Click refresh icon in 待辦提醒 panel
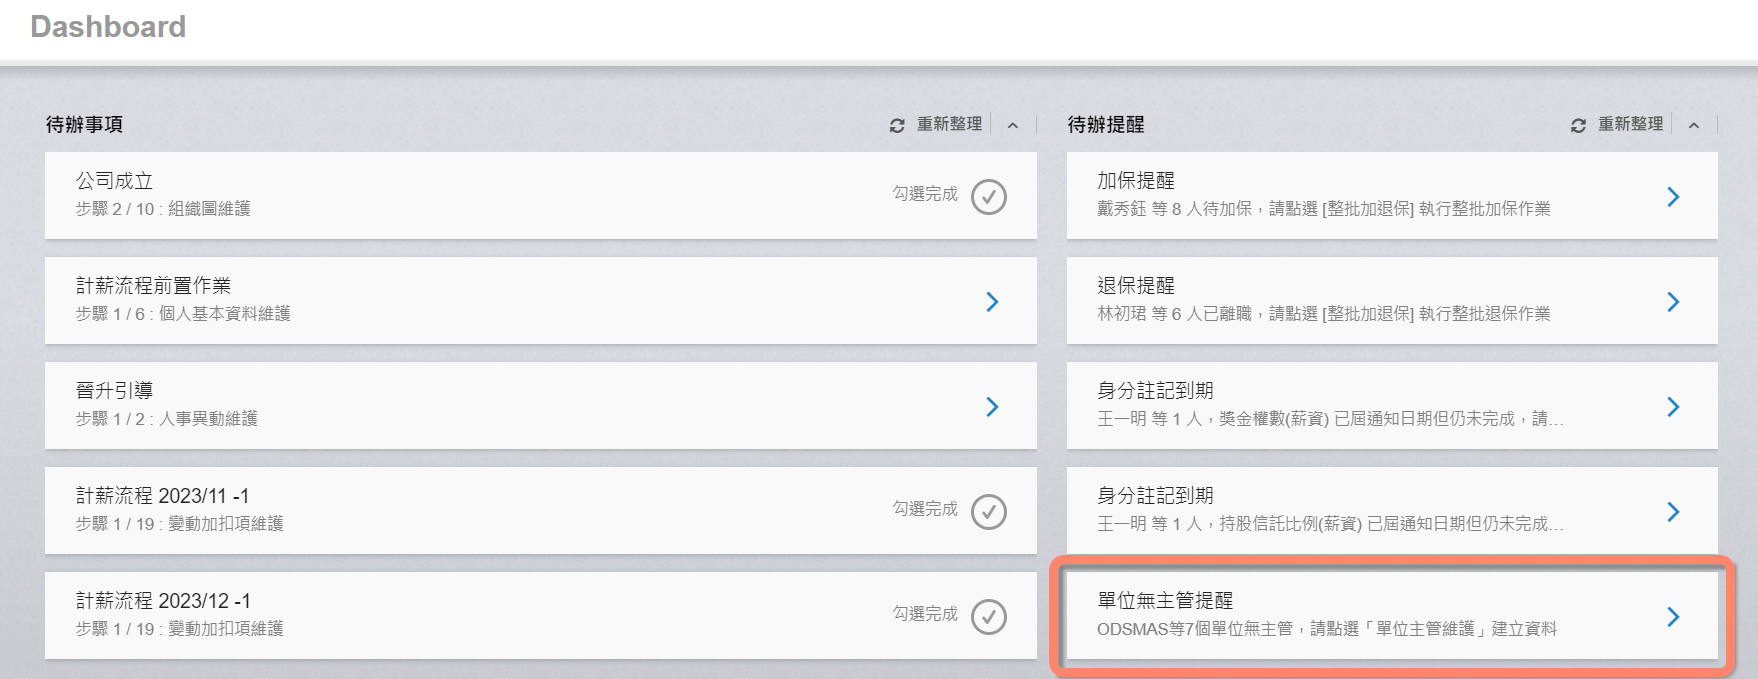Screen dimensions: 1758x679 pyautogui.click(x=1578, y=125)
